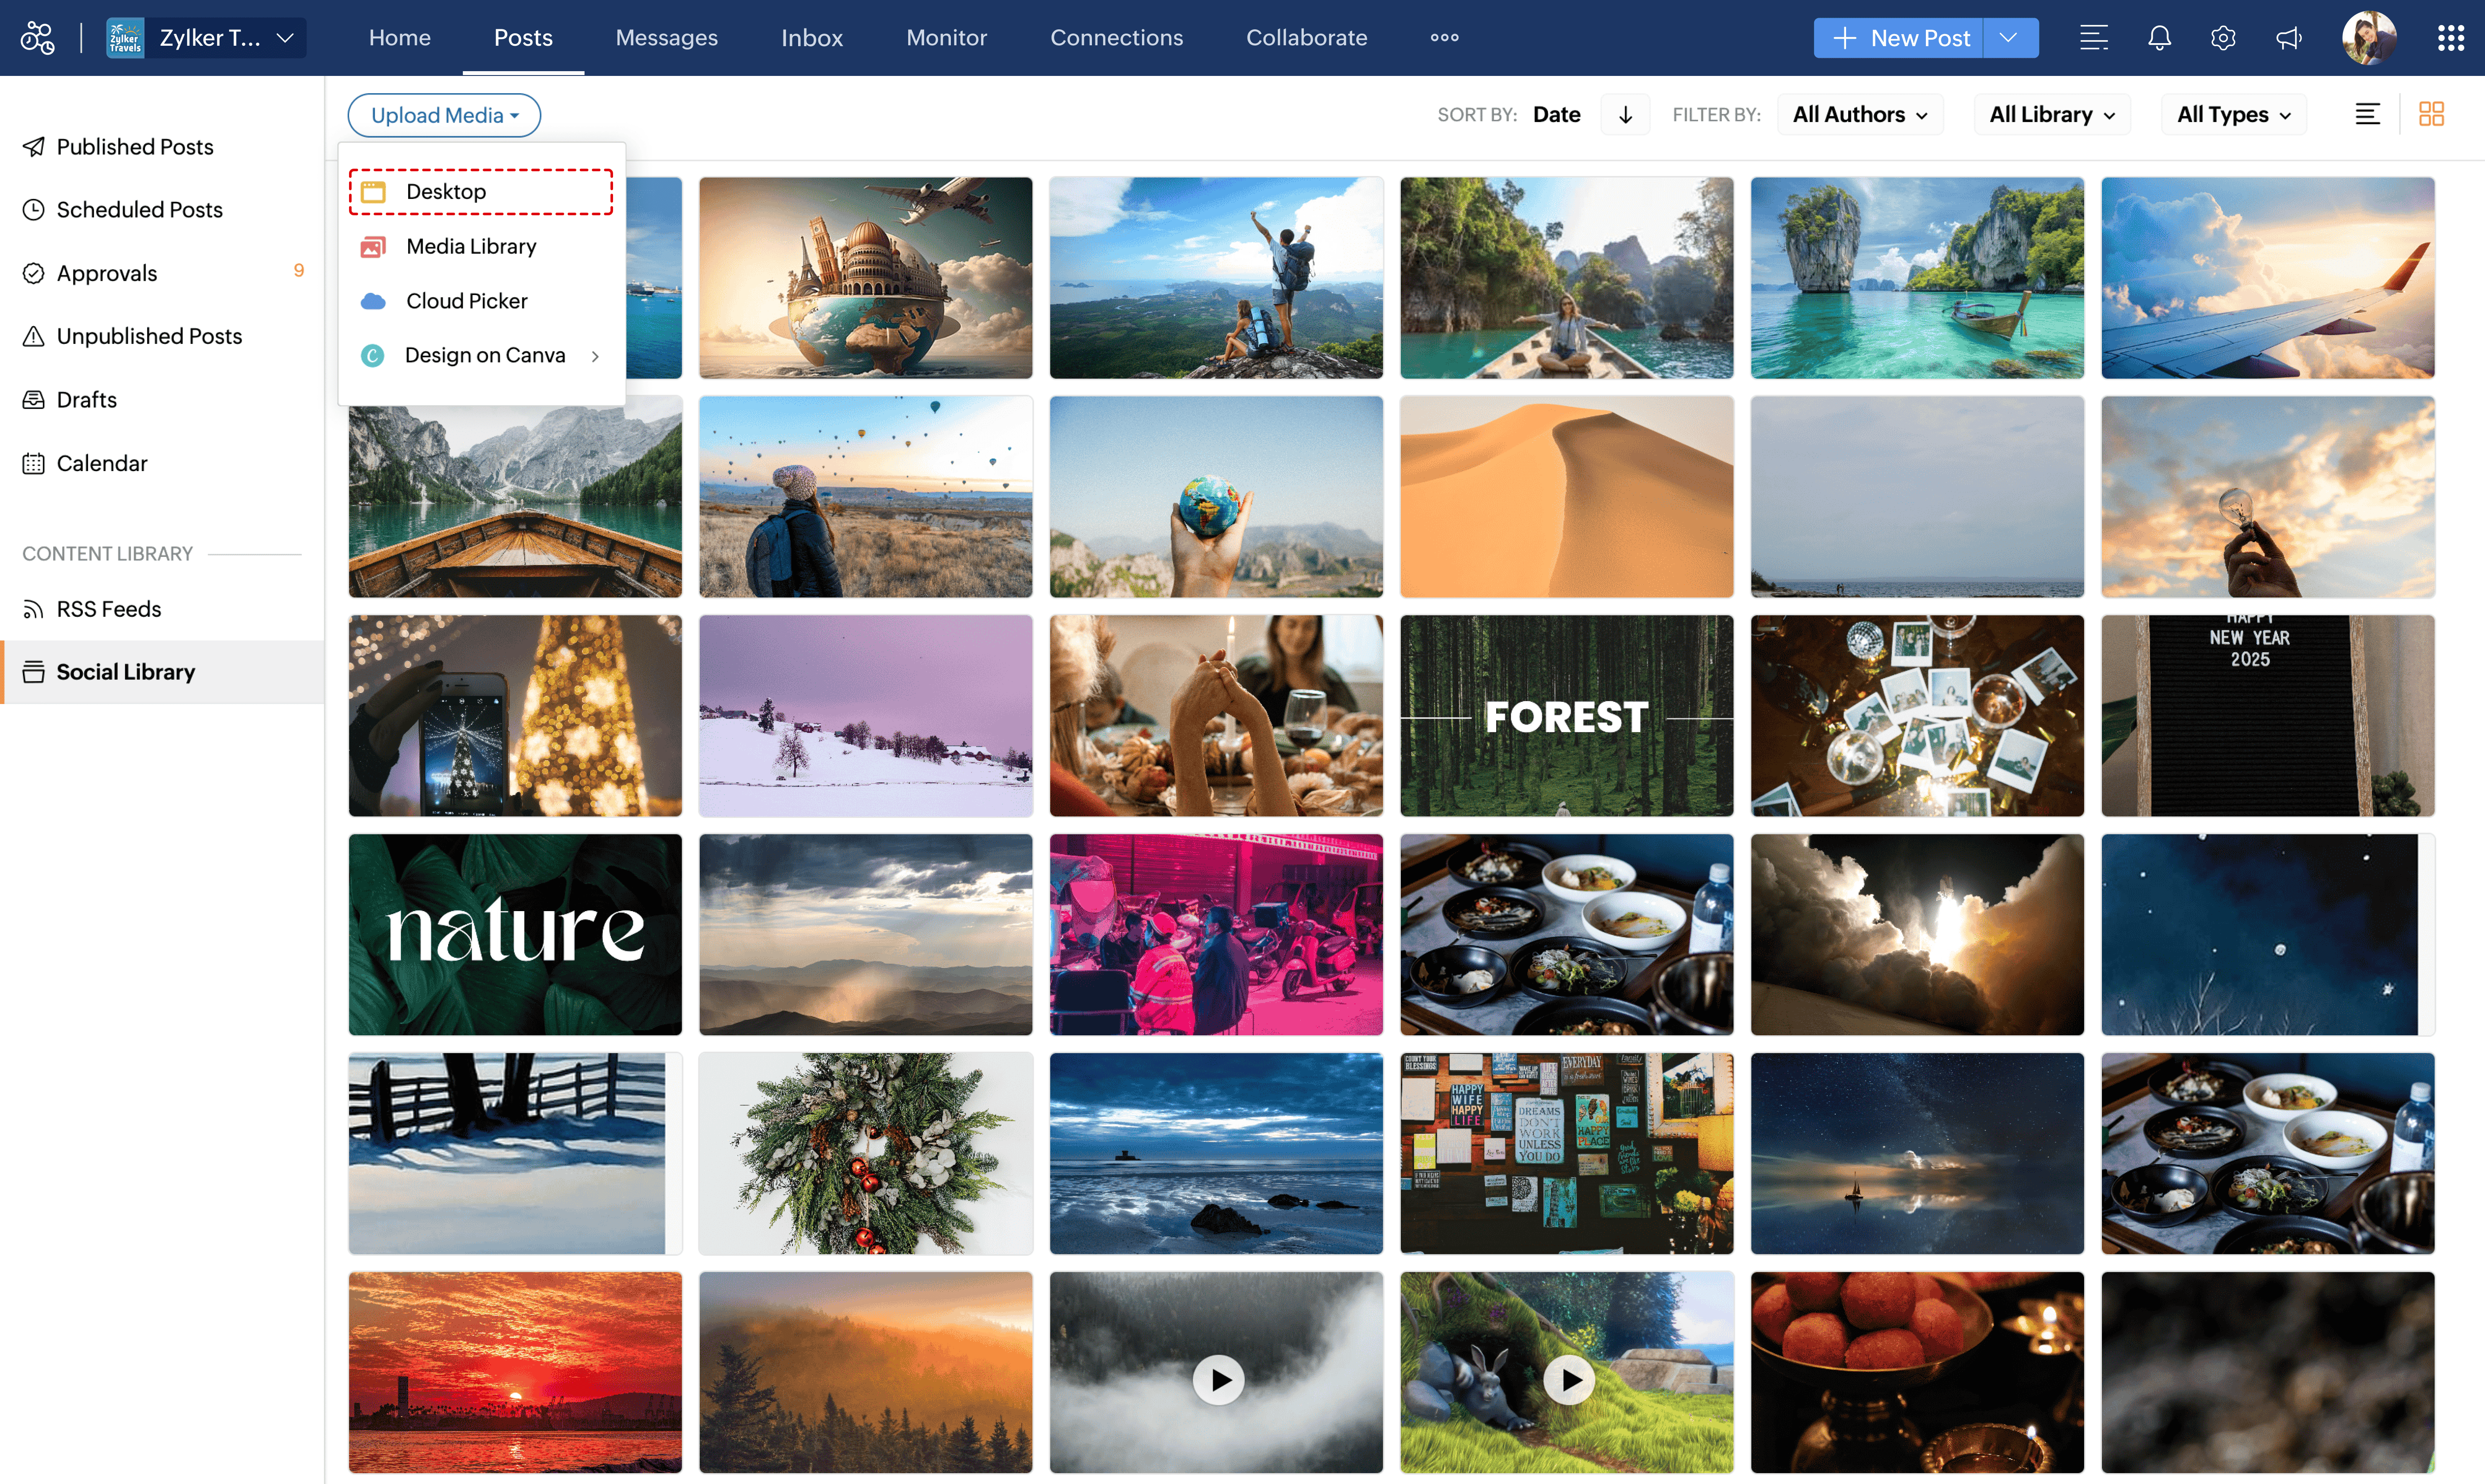Viewport: 2485px width, 1484px height.
Task: Go to the Inbox tab
Action: [811, 38]
